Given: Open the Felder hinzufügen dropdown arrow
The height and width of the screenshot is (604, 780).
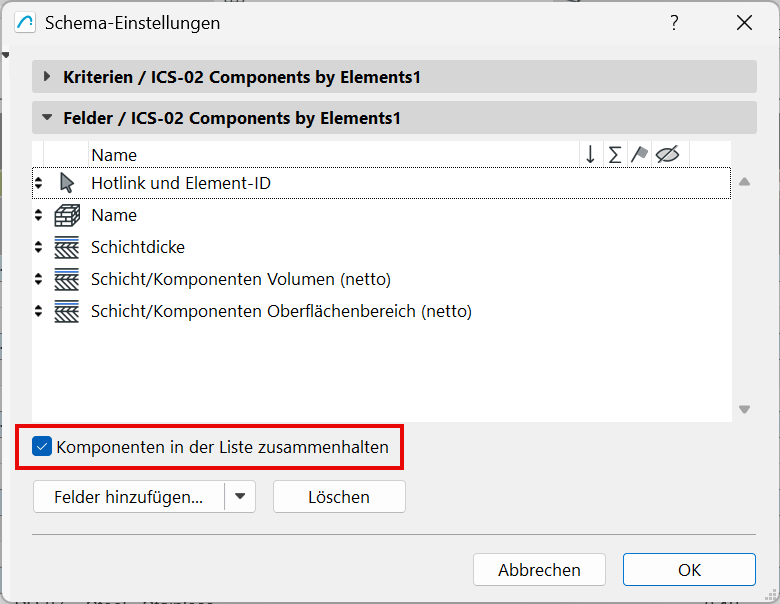Looking at the screenshot, I should pyautogui.click(x=240, y=497).
